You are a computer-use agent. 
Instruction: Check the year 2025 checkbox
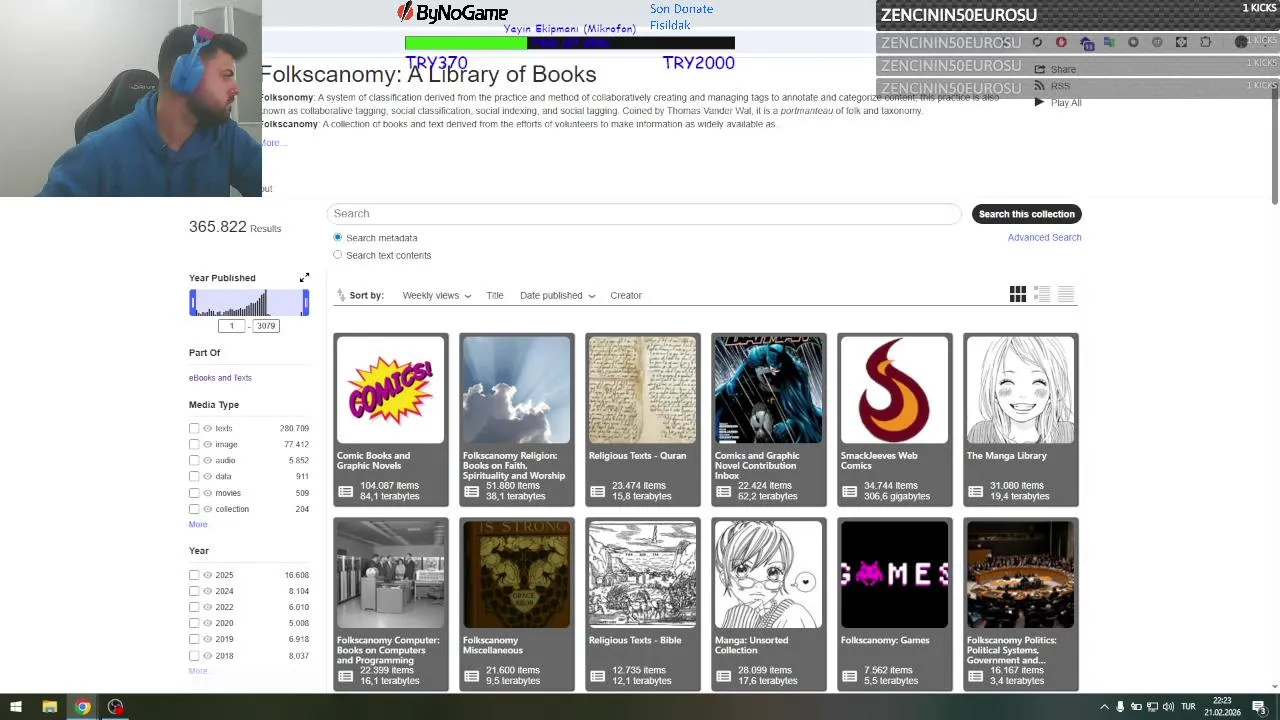click(194, 575)
